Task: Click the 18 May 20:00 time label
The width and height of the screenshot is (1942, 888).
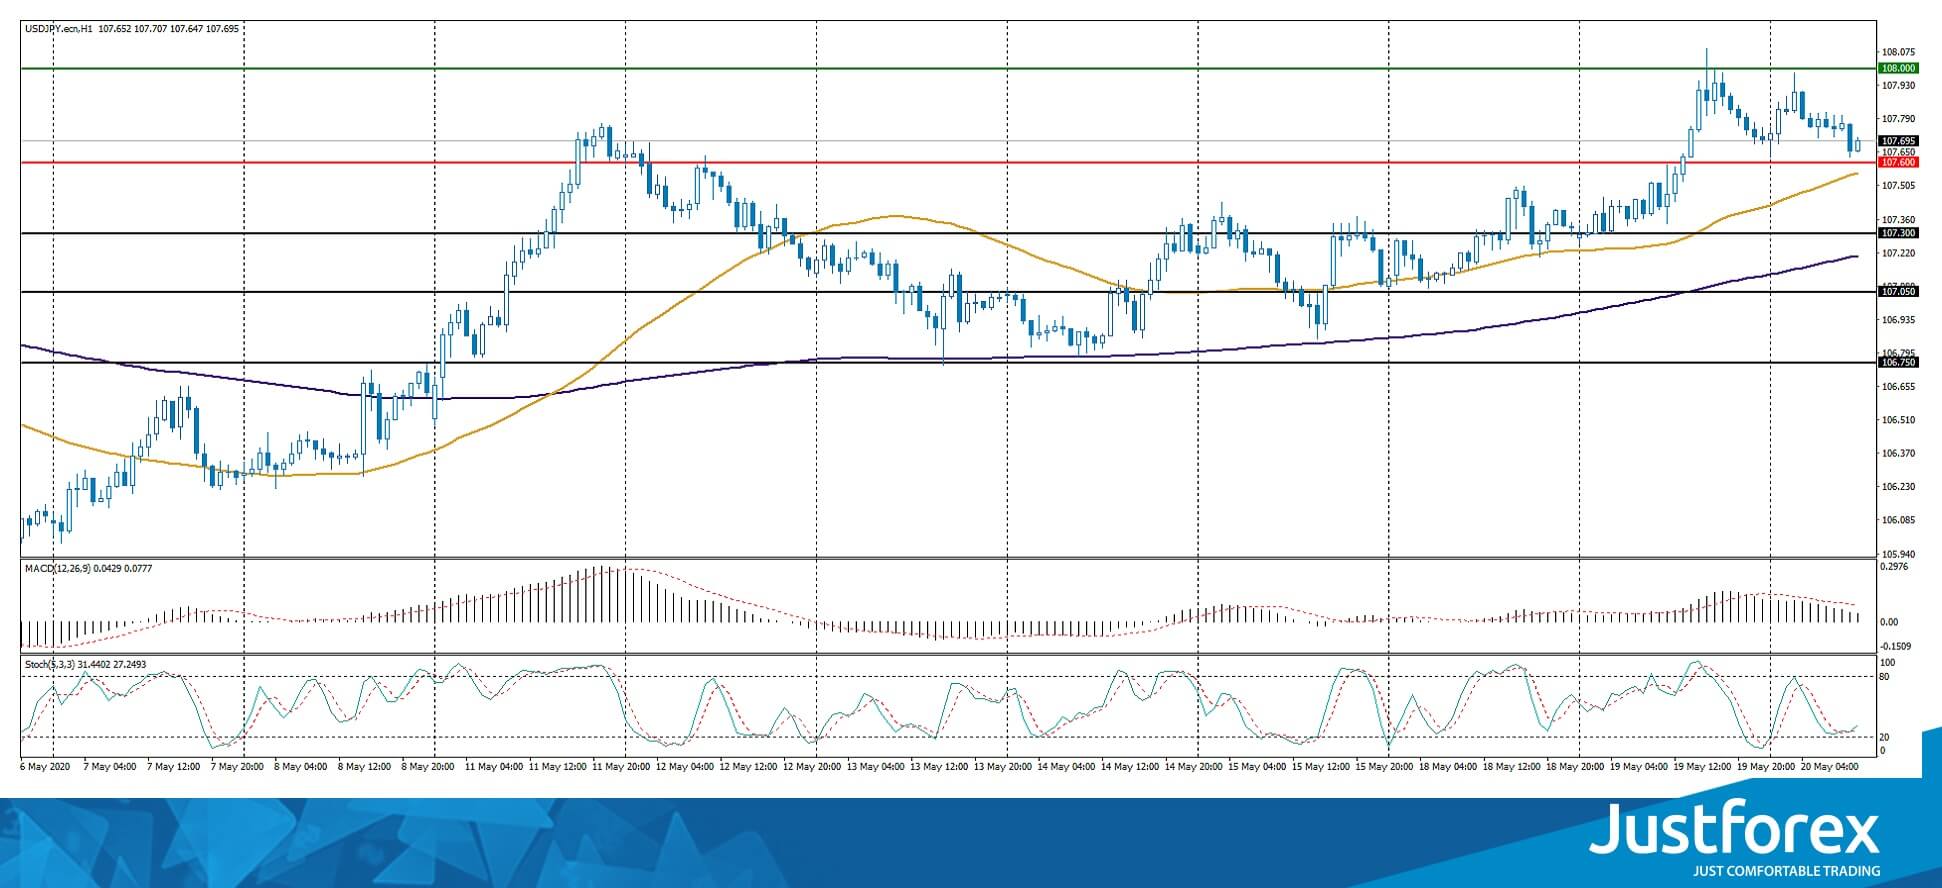Action: click(1577, 767)
